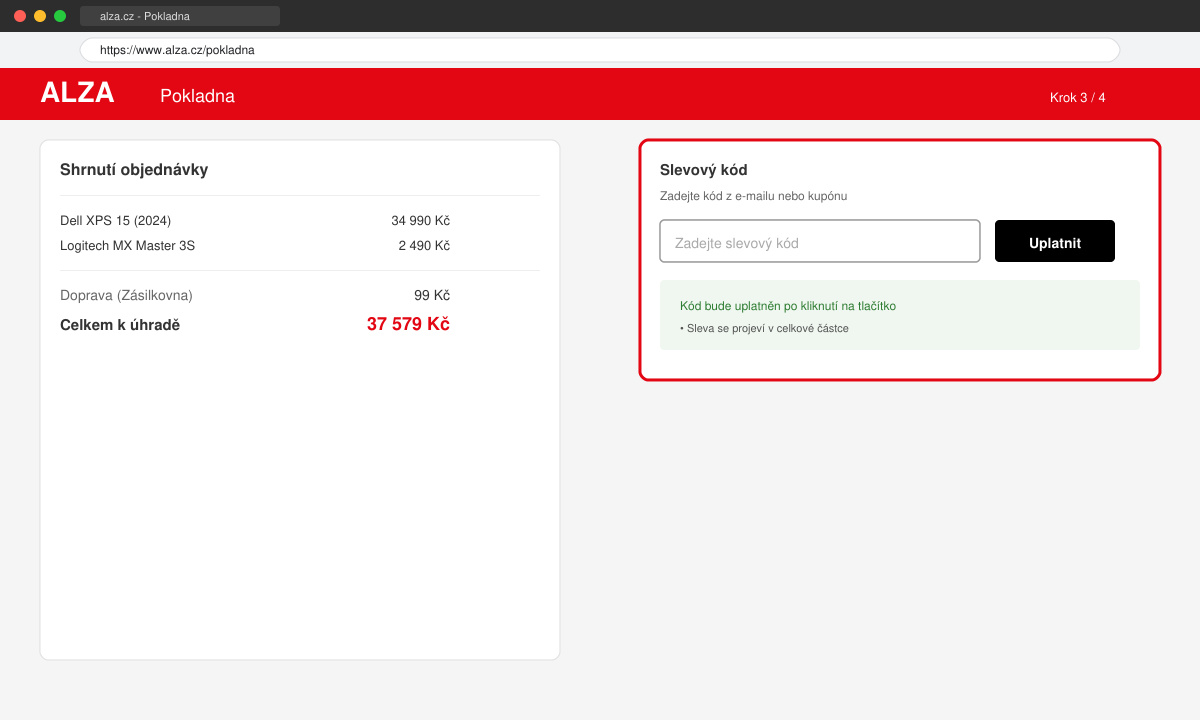Click the shipping cost 99 Kč
Viewport: 1200px width, 720px height.
(x=432, y=295)
